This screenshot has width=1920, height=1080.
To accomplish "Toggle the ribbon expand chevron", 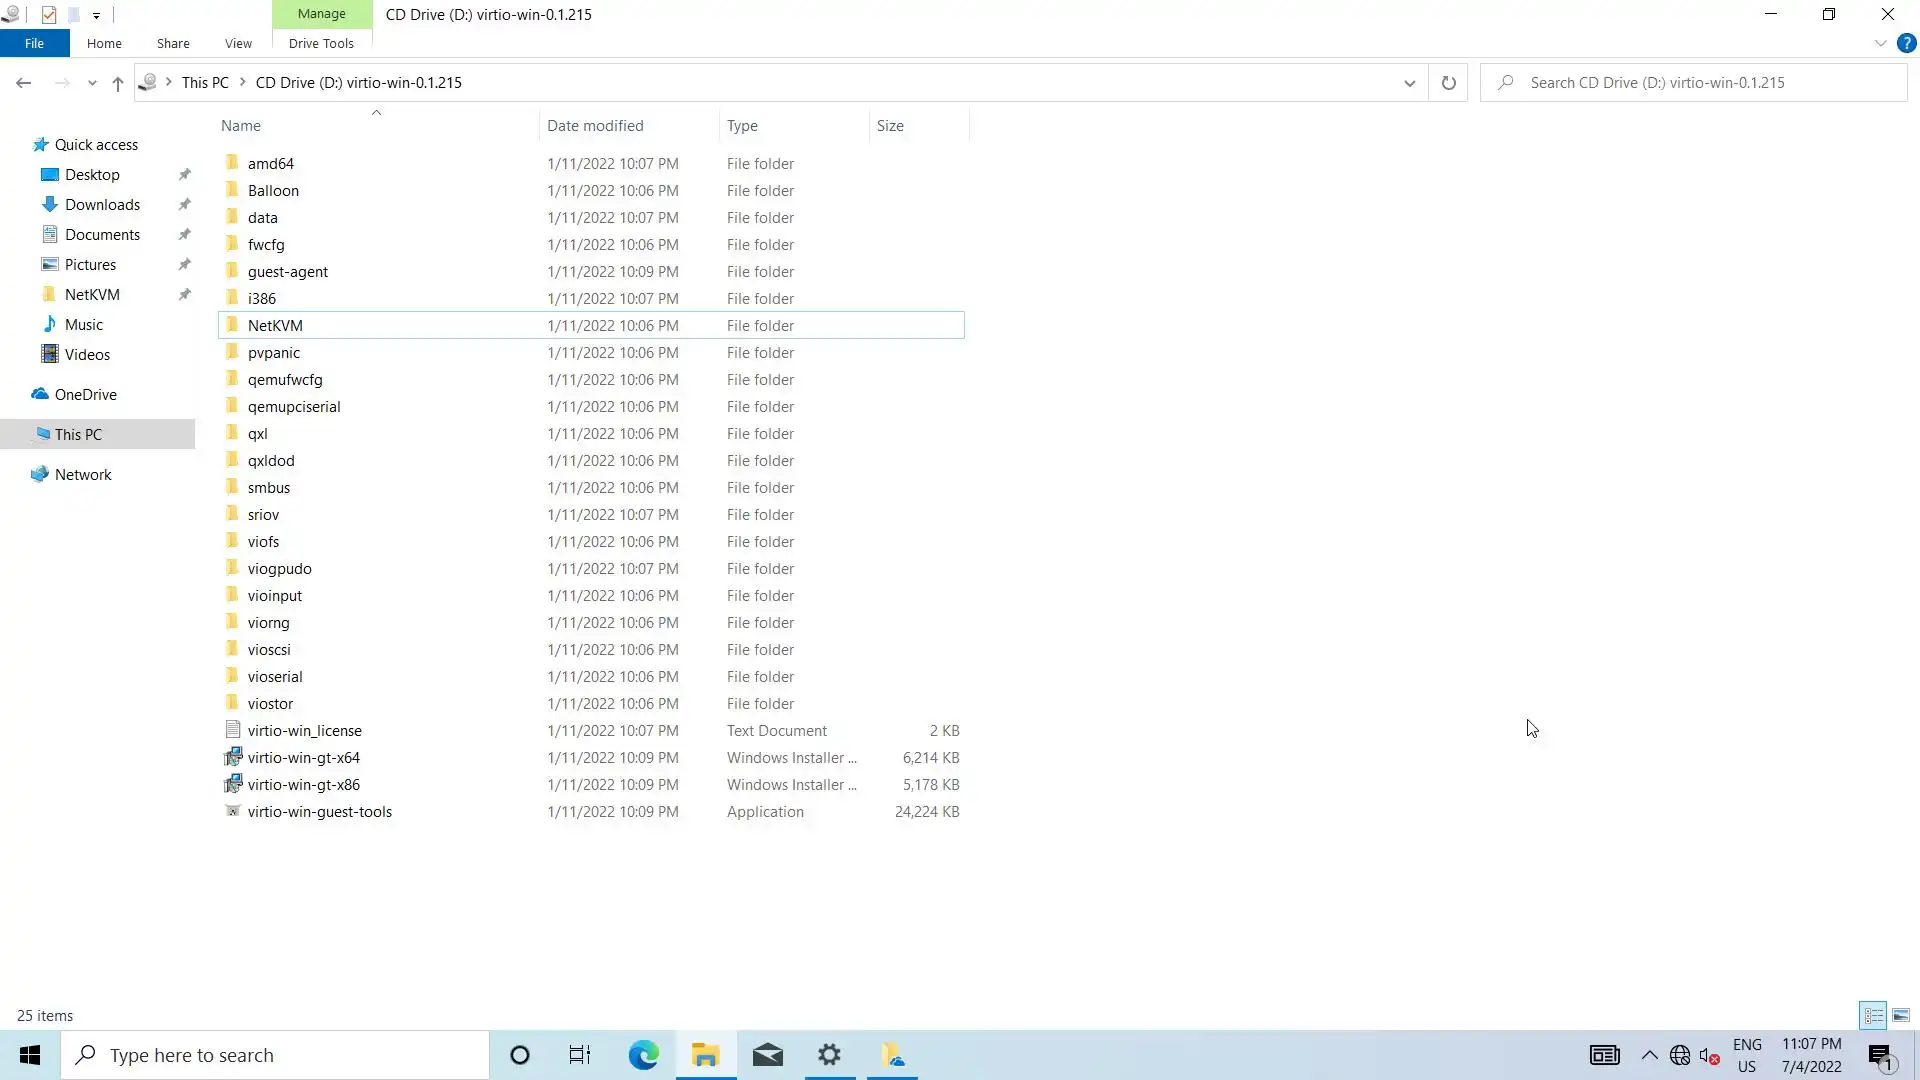I will [1880, 43].
